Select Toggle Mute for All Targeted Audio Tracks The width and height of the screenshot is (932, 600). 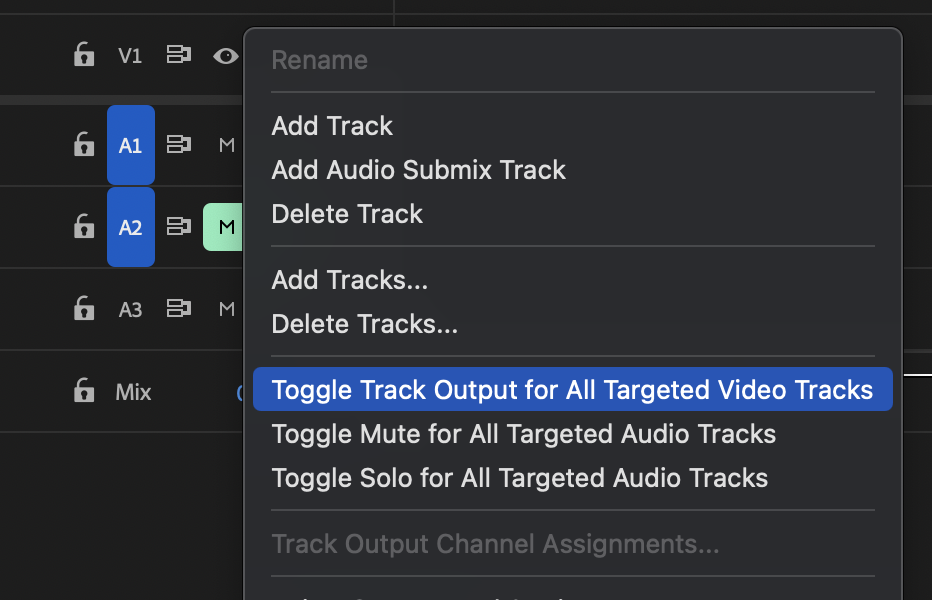point(522,434)
